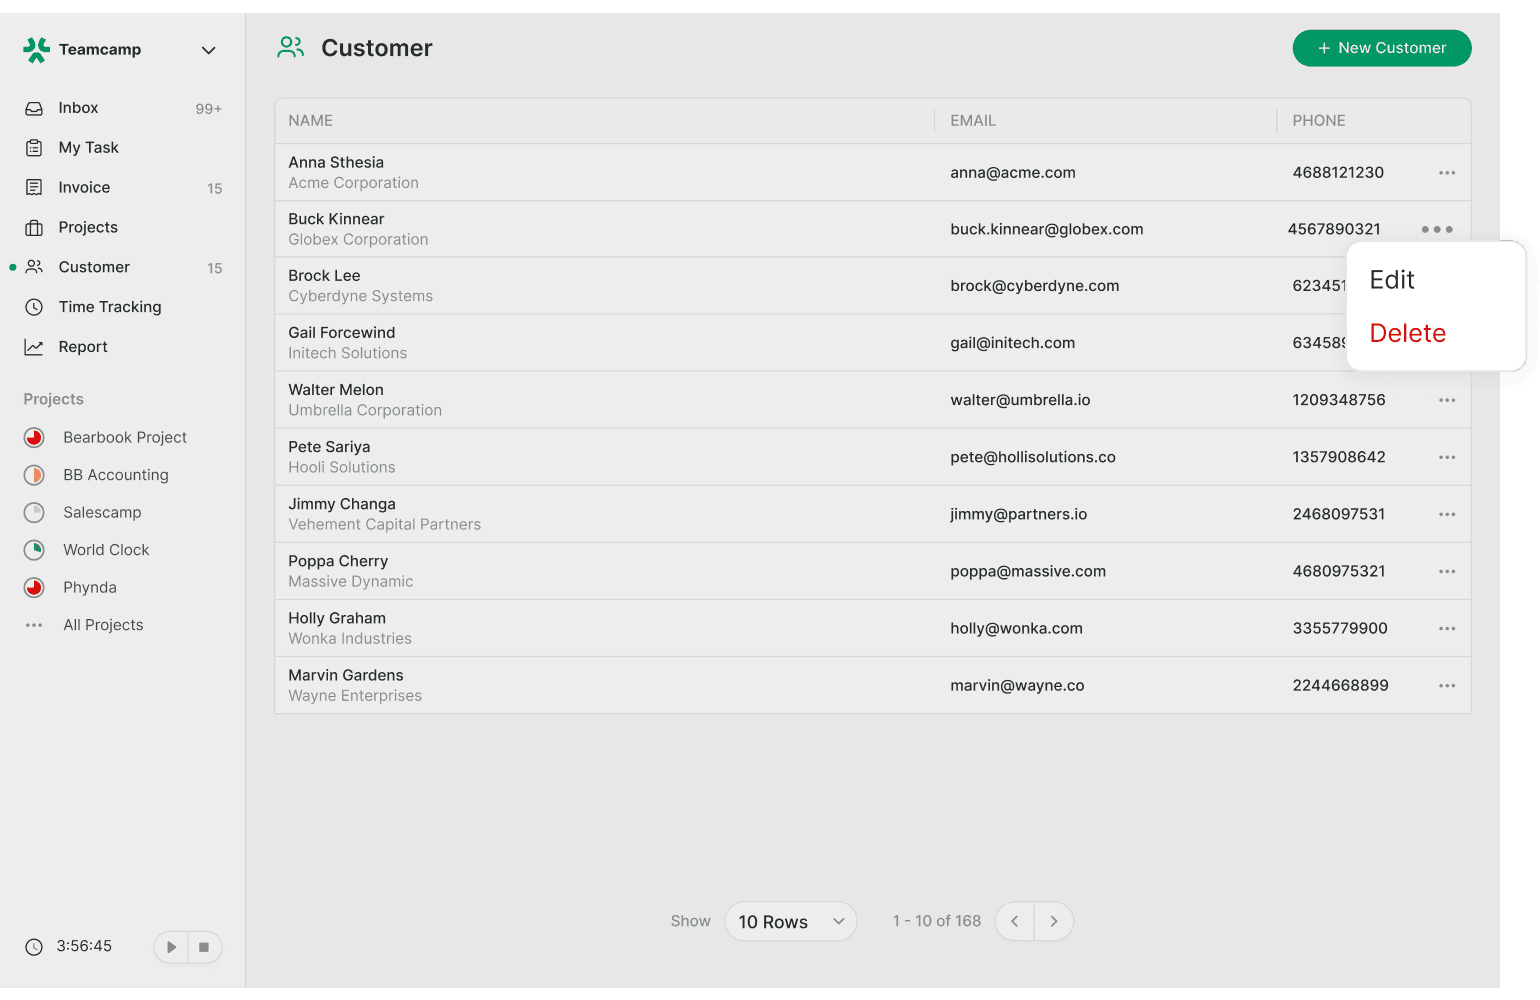Image resolution: width=1540 pixels, height=1000 pixels.
Task: Open the 10 Rows page size dropdown
Action: (x=790, y=921)
